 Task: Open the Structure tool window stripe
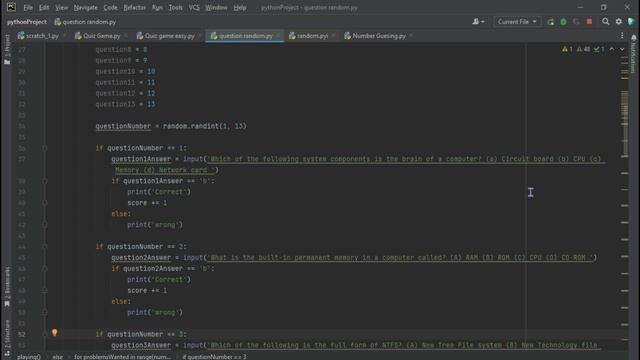click(x=7, y=337)
